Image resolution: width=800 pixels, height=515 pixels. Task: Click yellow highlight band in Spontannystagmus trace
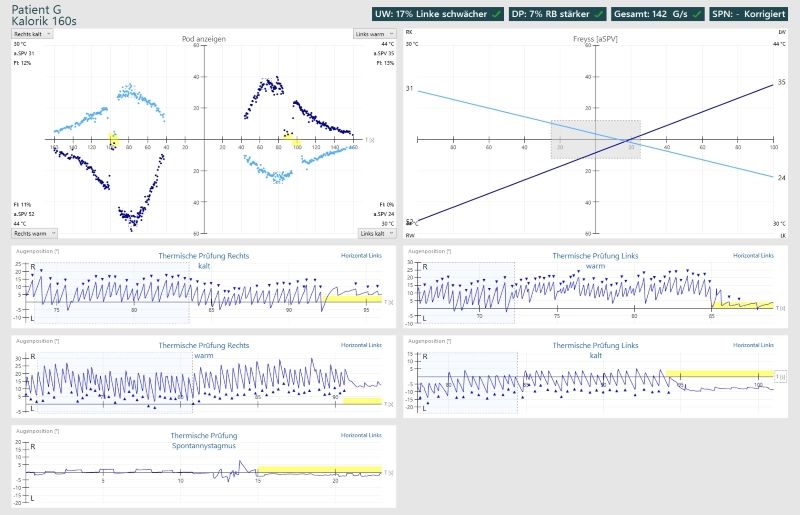(x=318, y=469)
